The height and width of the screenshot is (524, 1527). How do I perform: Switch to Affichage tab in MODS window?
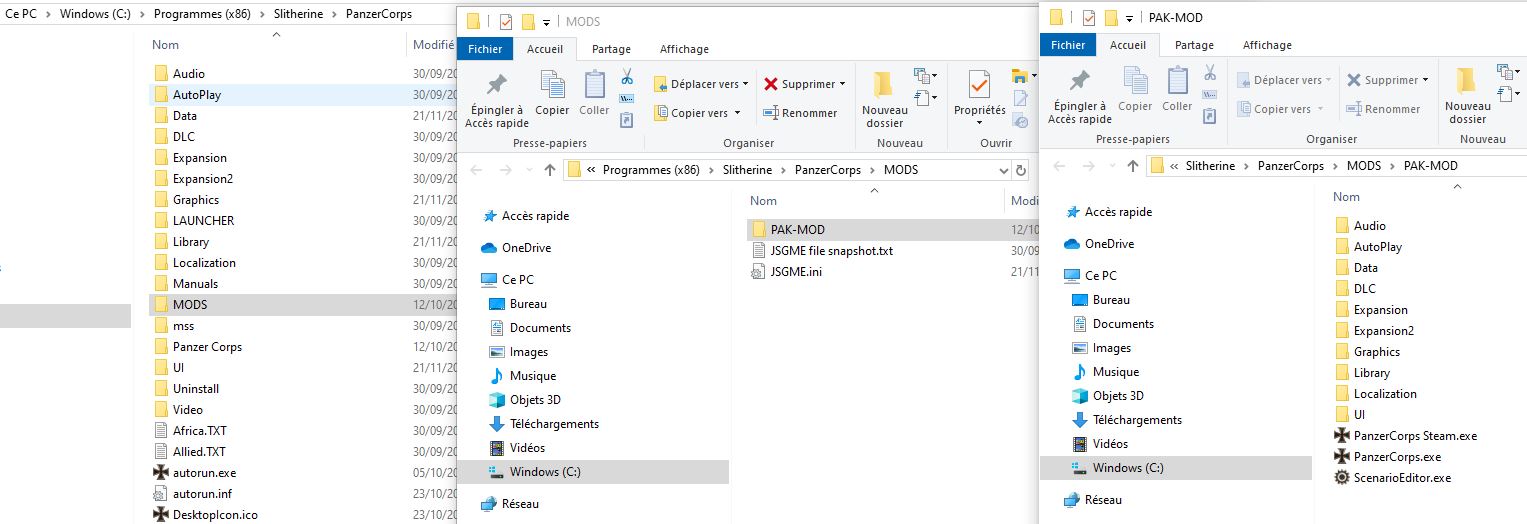(684, 49)
